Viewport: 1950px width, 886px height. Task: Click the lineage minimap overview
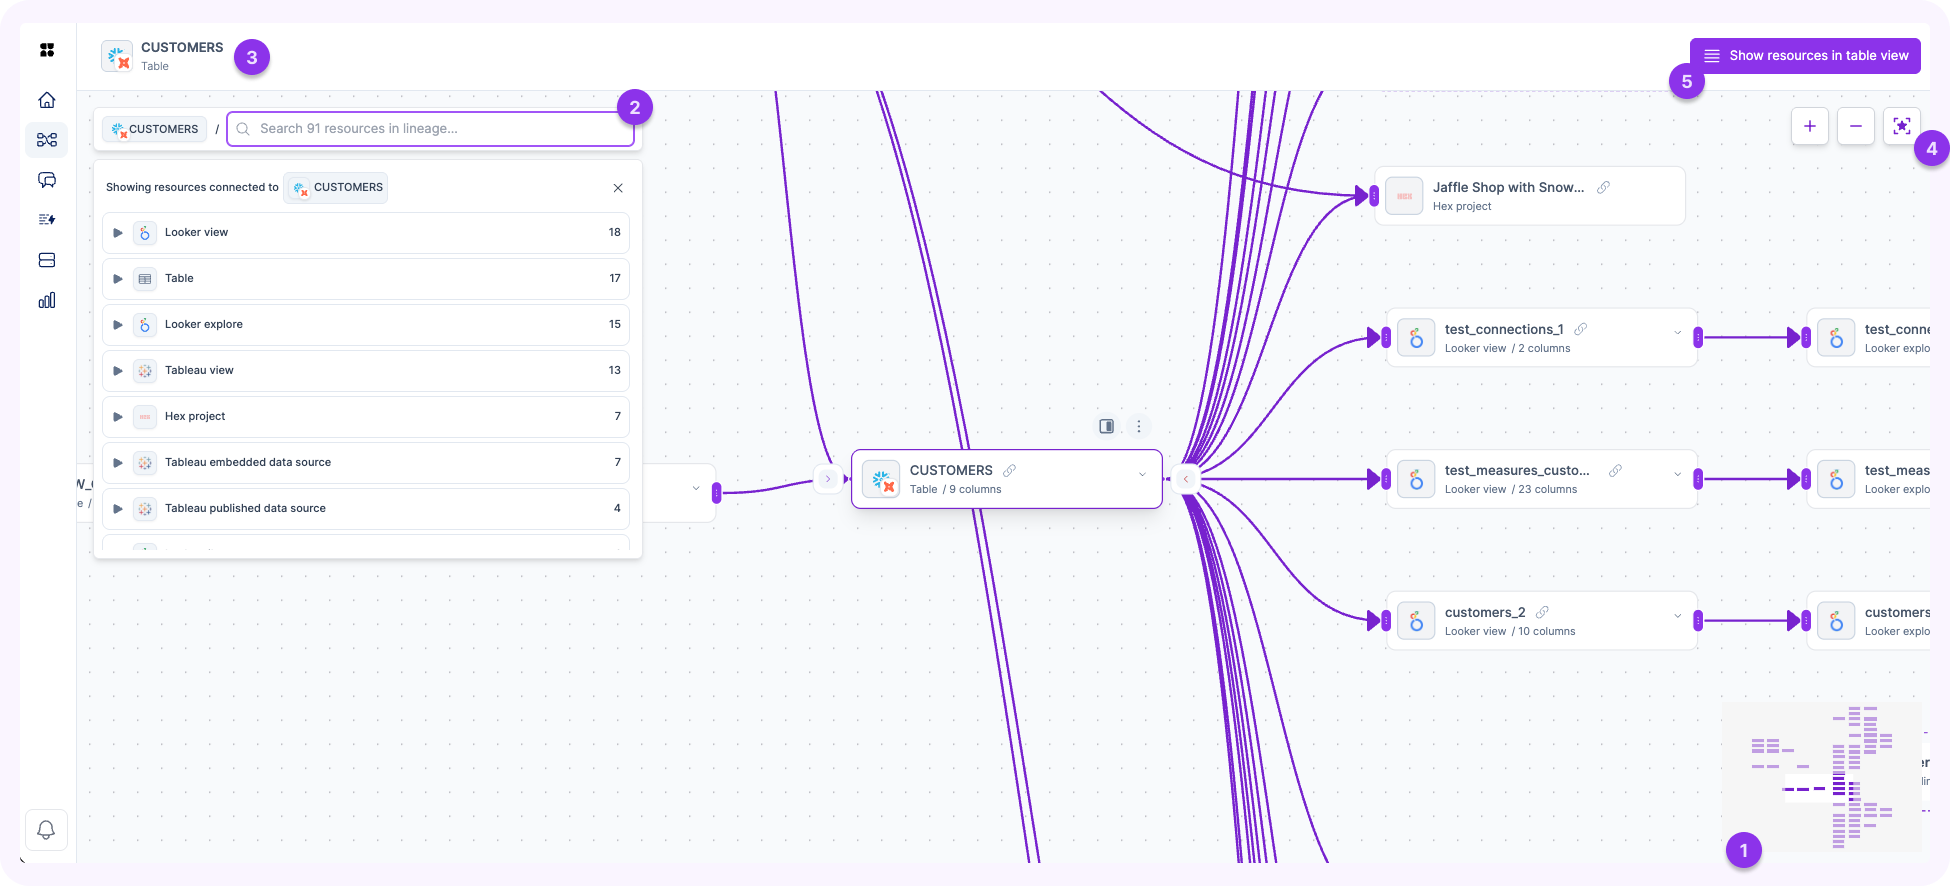coord(1822,777)
